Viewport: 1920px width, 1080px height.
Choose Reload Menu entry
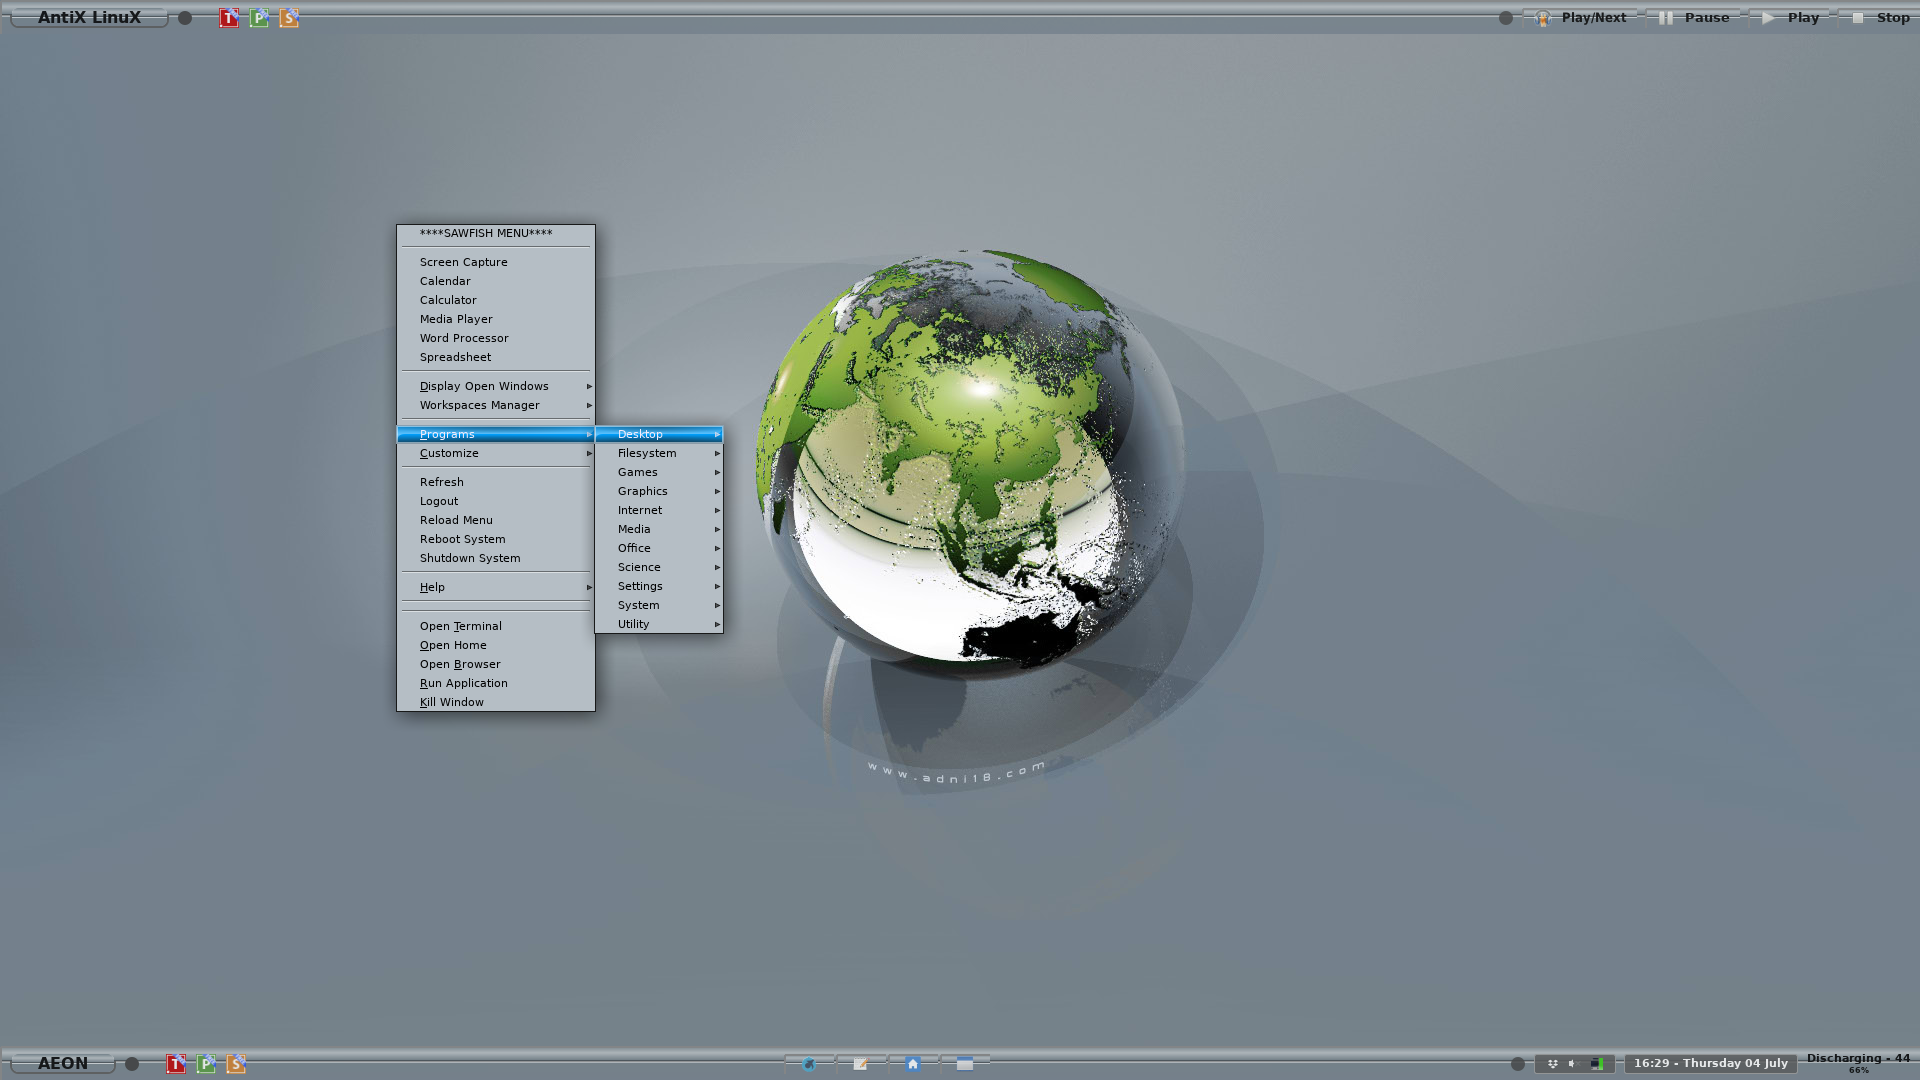[x=496, y=520]
